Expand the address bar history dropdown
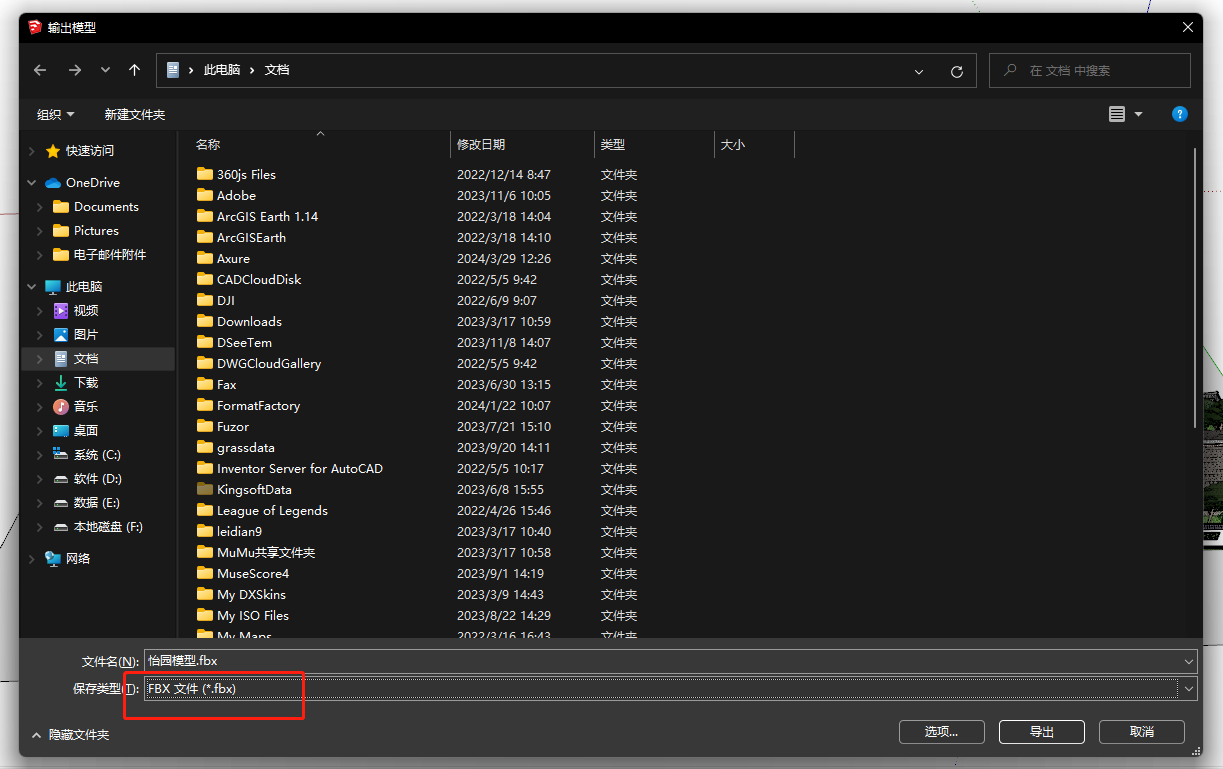1223x769 pixels. pos(919,71)
